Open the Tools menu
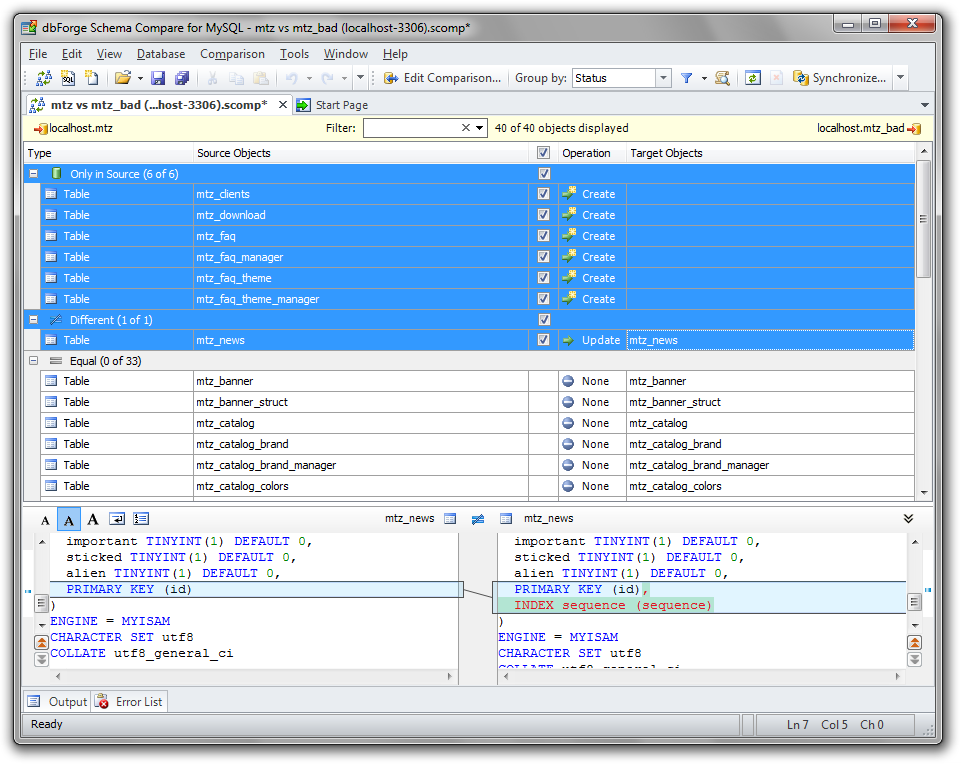Image resolution: width=962 pixels, height=764 pixels. 294,54
